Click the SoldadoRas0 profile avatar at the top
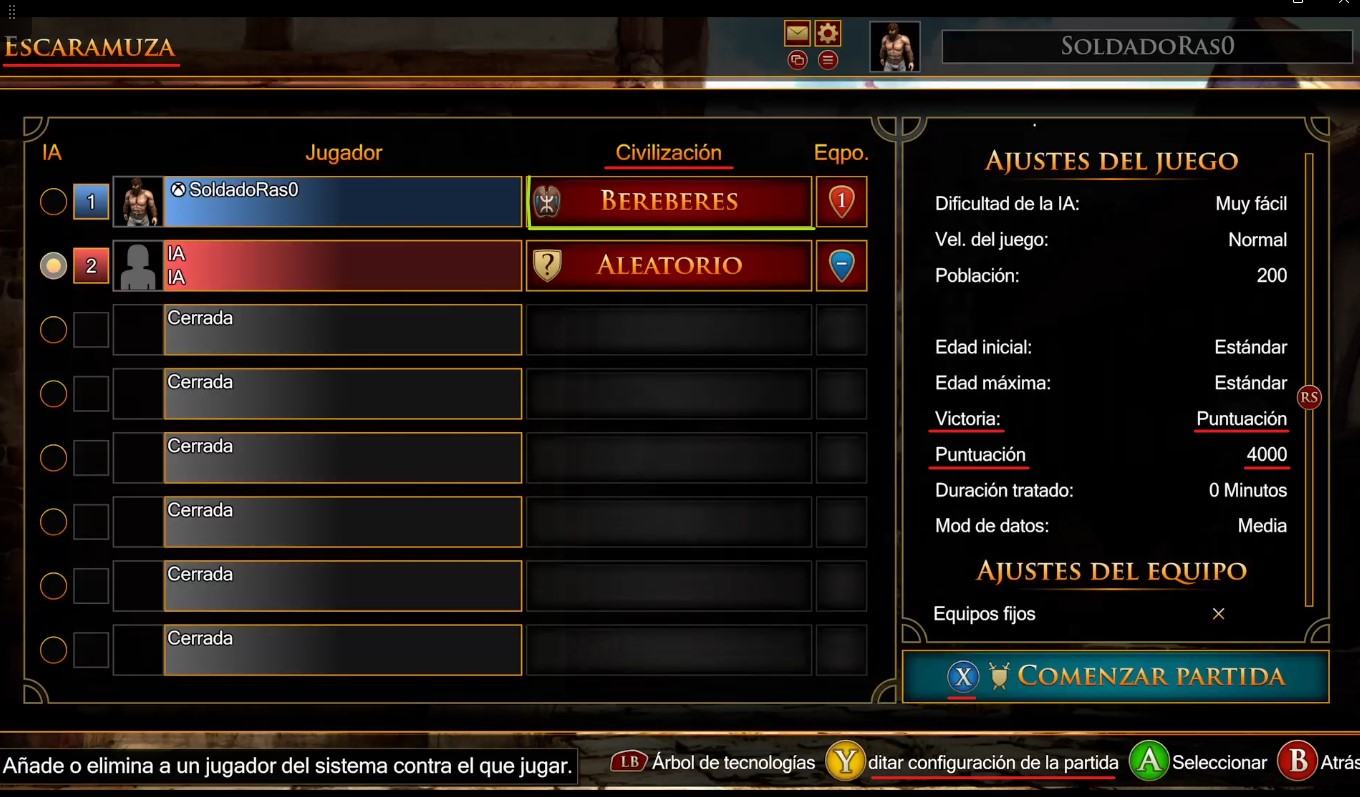This screenshot has height=797, width=1360. point(895,47)
